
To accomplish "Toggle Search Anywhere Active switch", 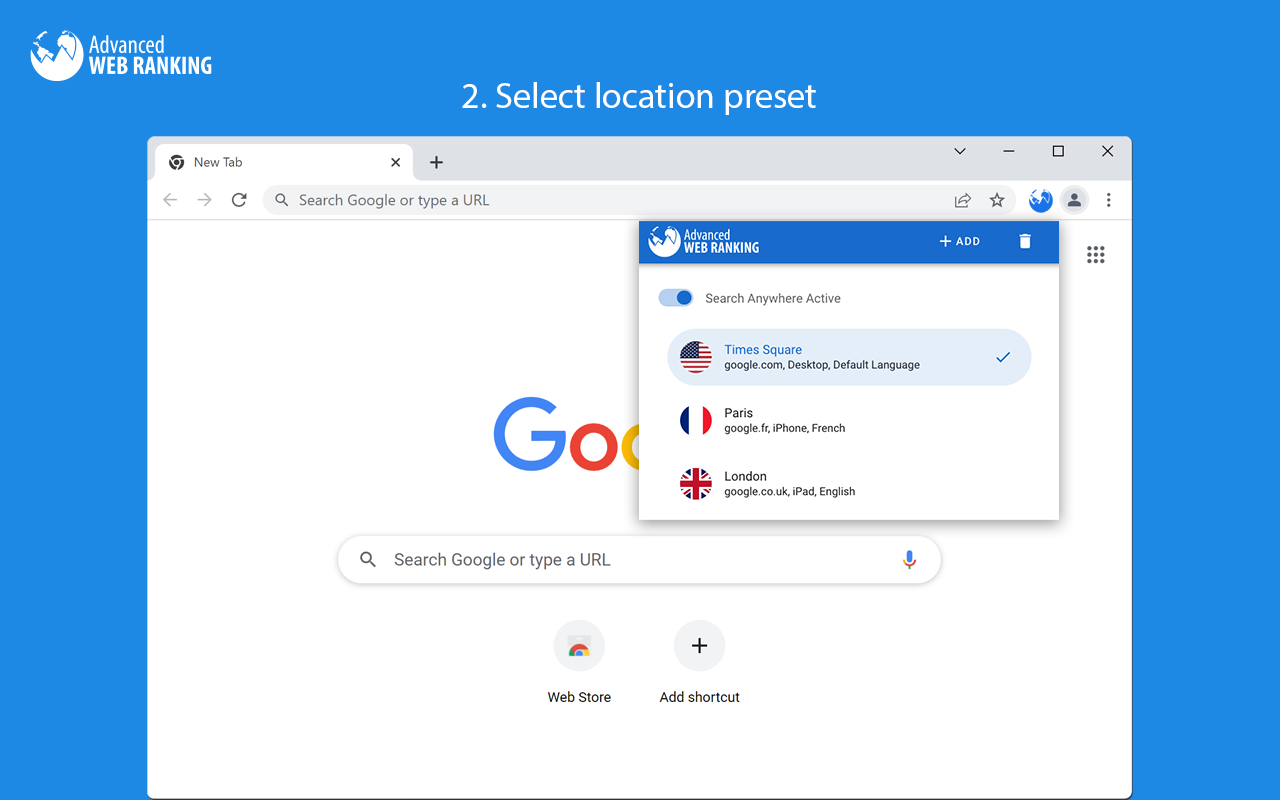I will [x=676, y=298].
